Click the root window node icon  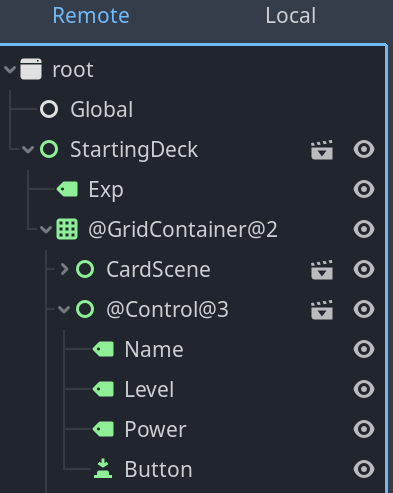click(x=31, y=69)
